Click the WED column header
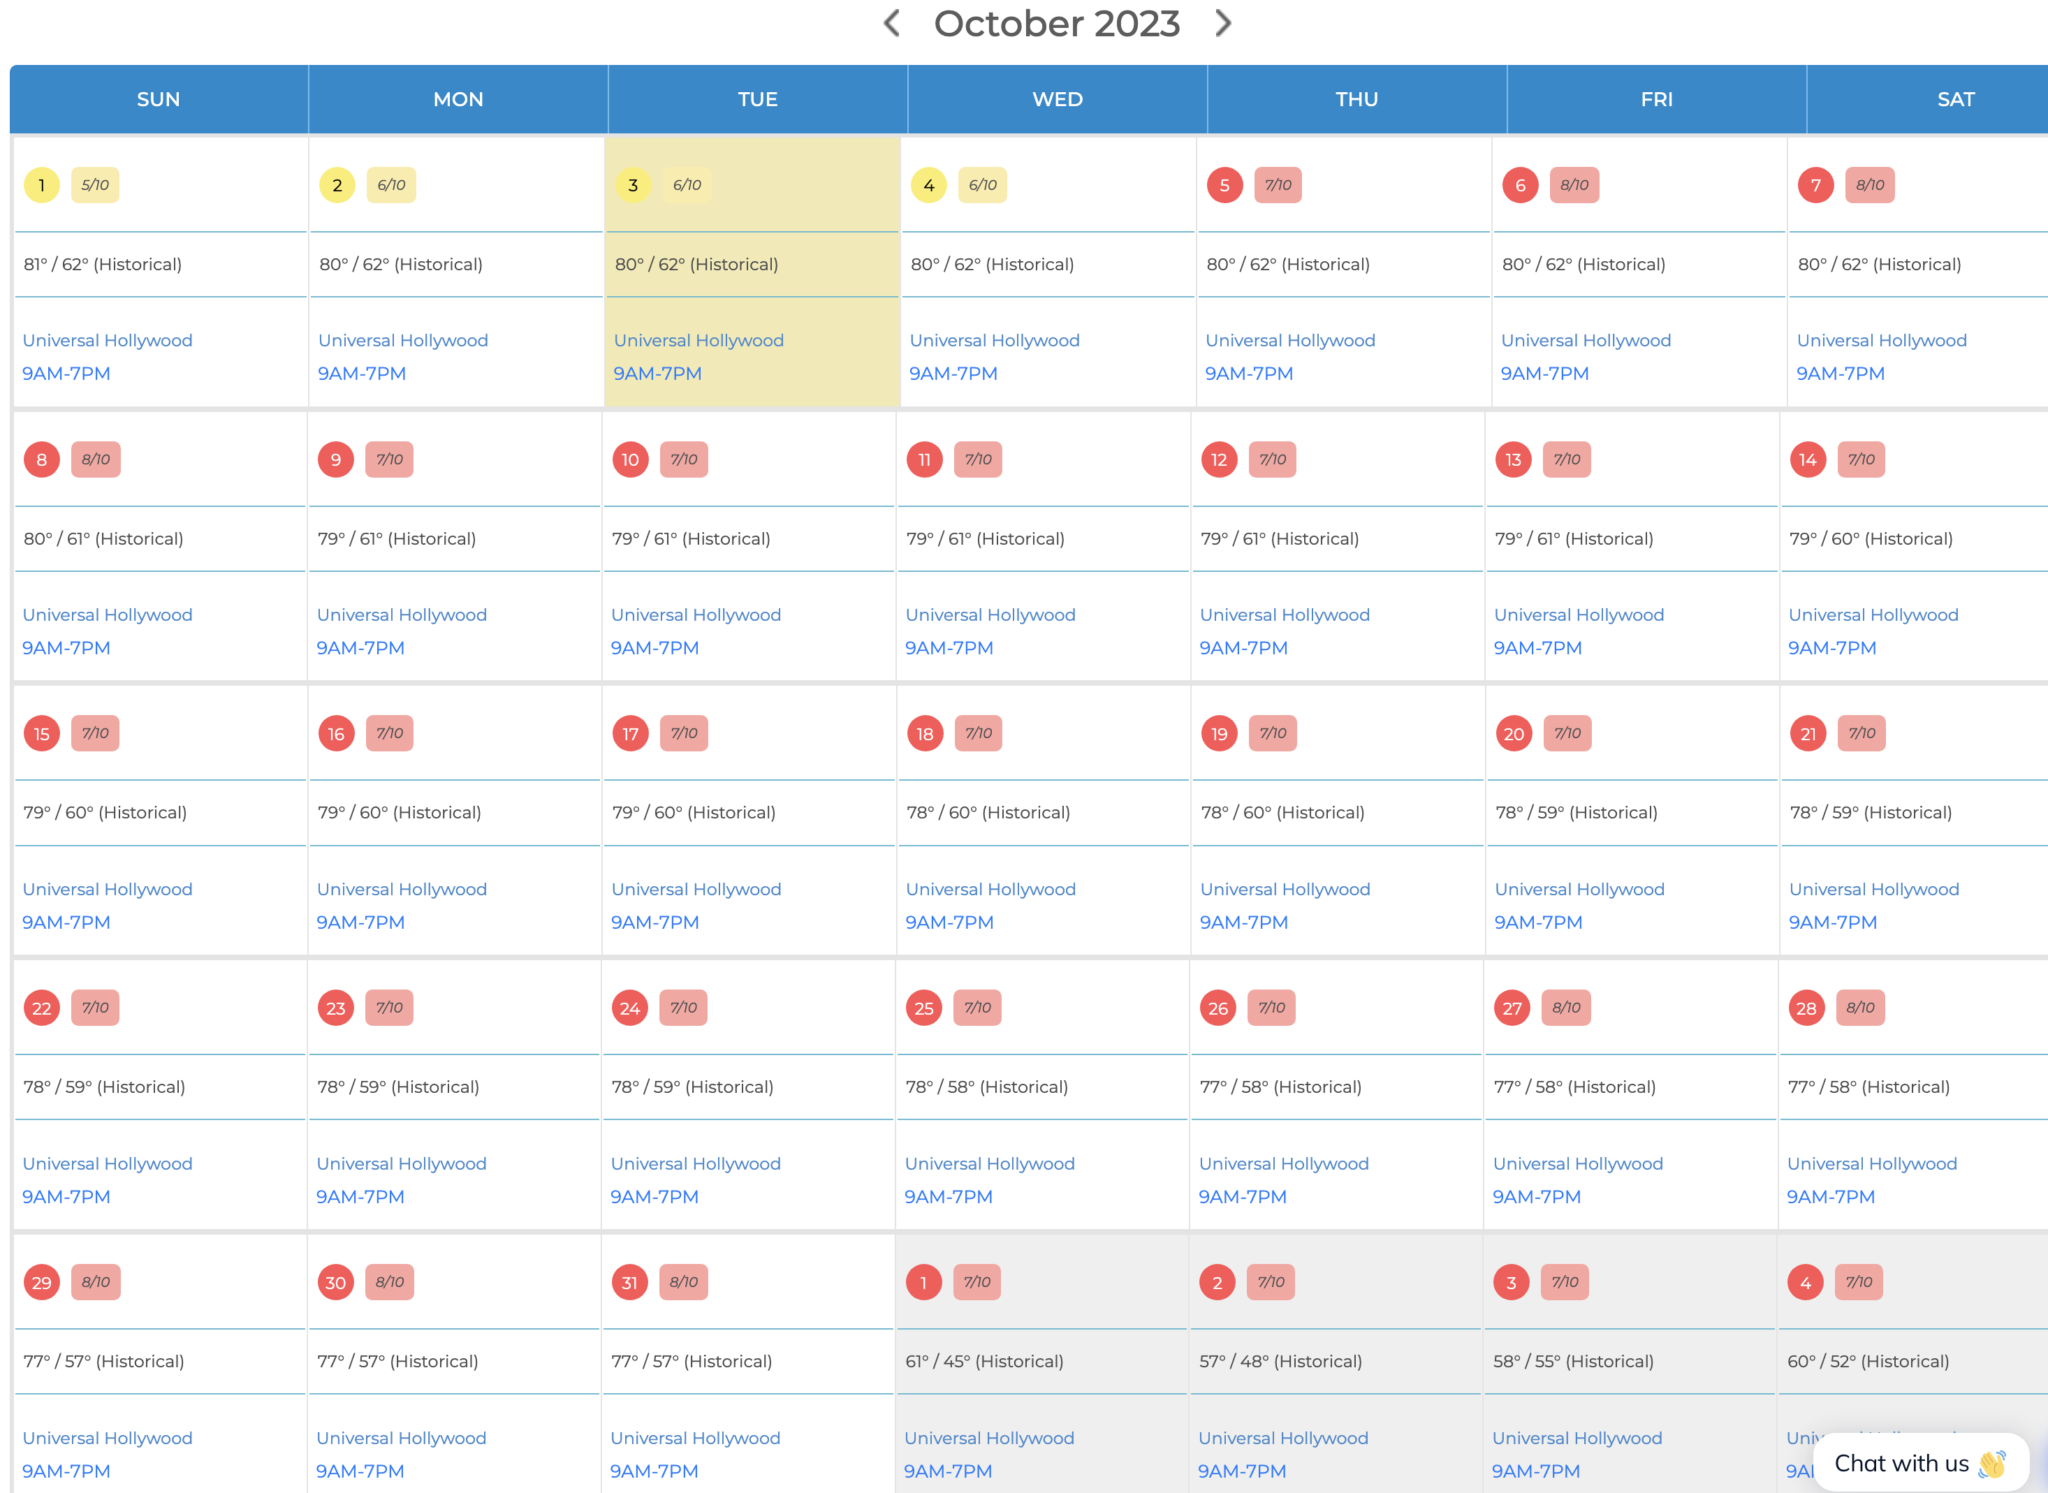The image size is (2048, 1493). click(x=1057, y=99)
